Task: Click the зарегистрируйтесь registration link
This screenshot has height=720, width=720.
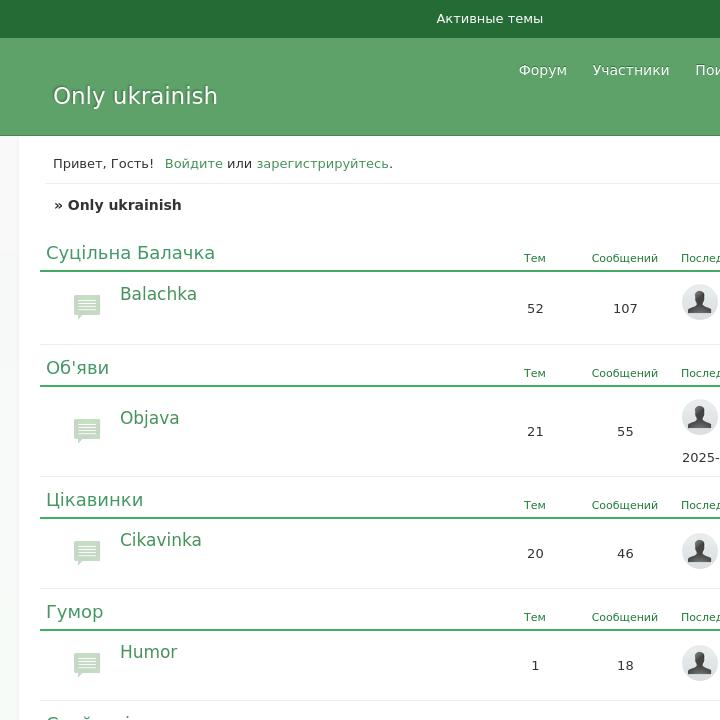Action: click(x=322, y=164)
